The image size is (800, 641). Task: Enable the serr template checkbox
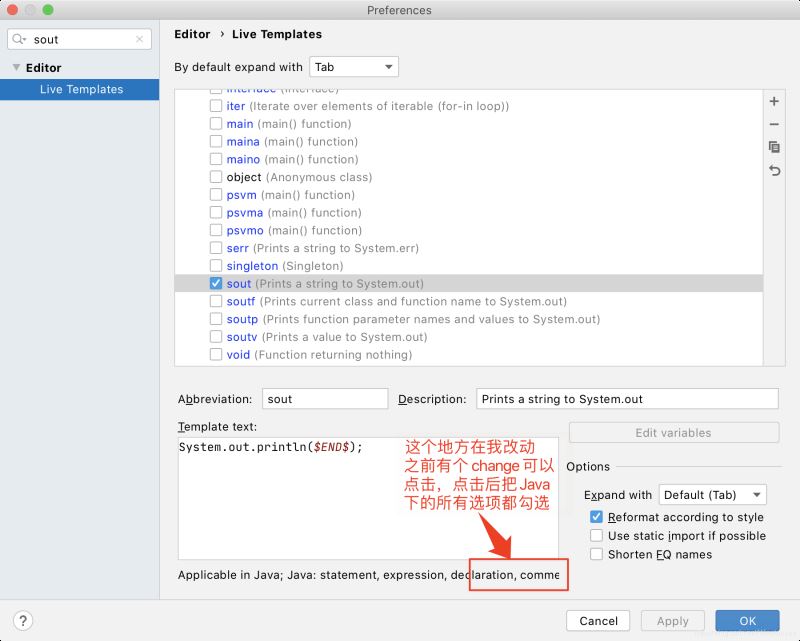[x=216, y=248]
